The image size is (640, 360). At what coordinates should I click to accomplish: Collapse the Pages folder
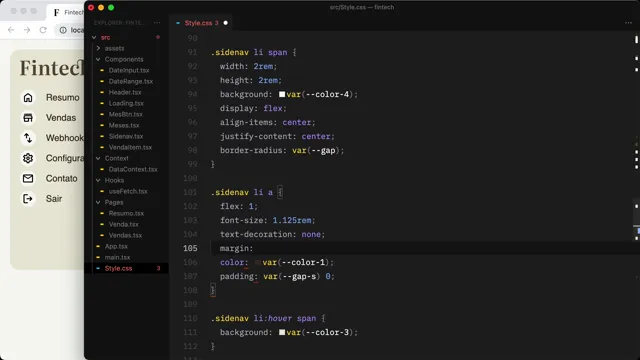point(98,202)
